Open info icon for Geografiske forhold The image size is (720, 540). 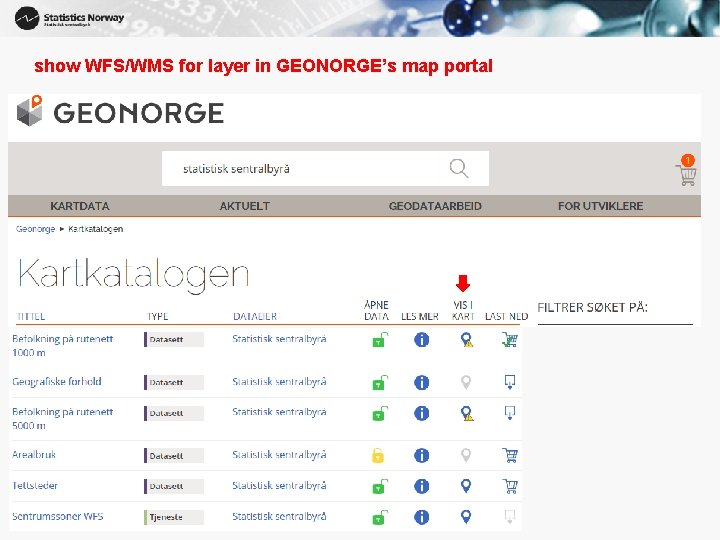tap(421, 382)
